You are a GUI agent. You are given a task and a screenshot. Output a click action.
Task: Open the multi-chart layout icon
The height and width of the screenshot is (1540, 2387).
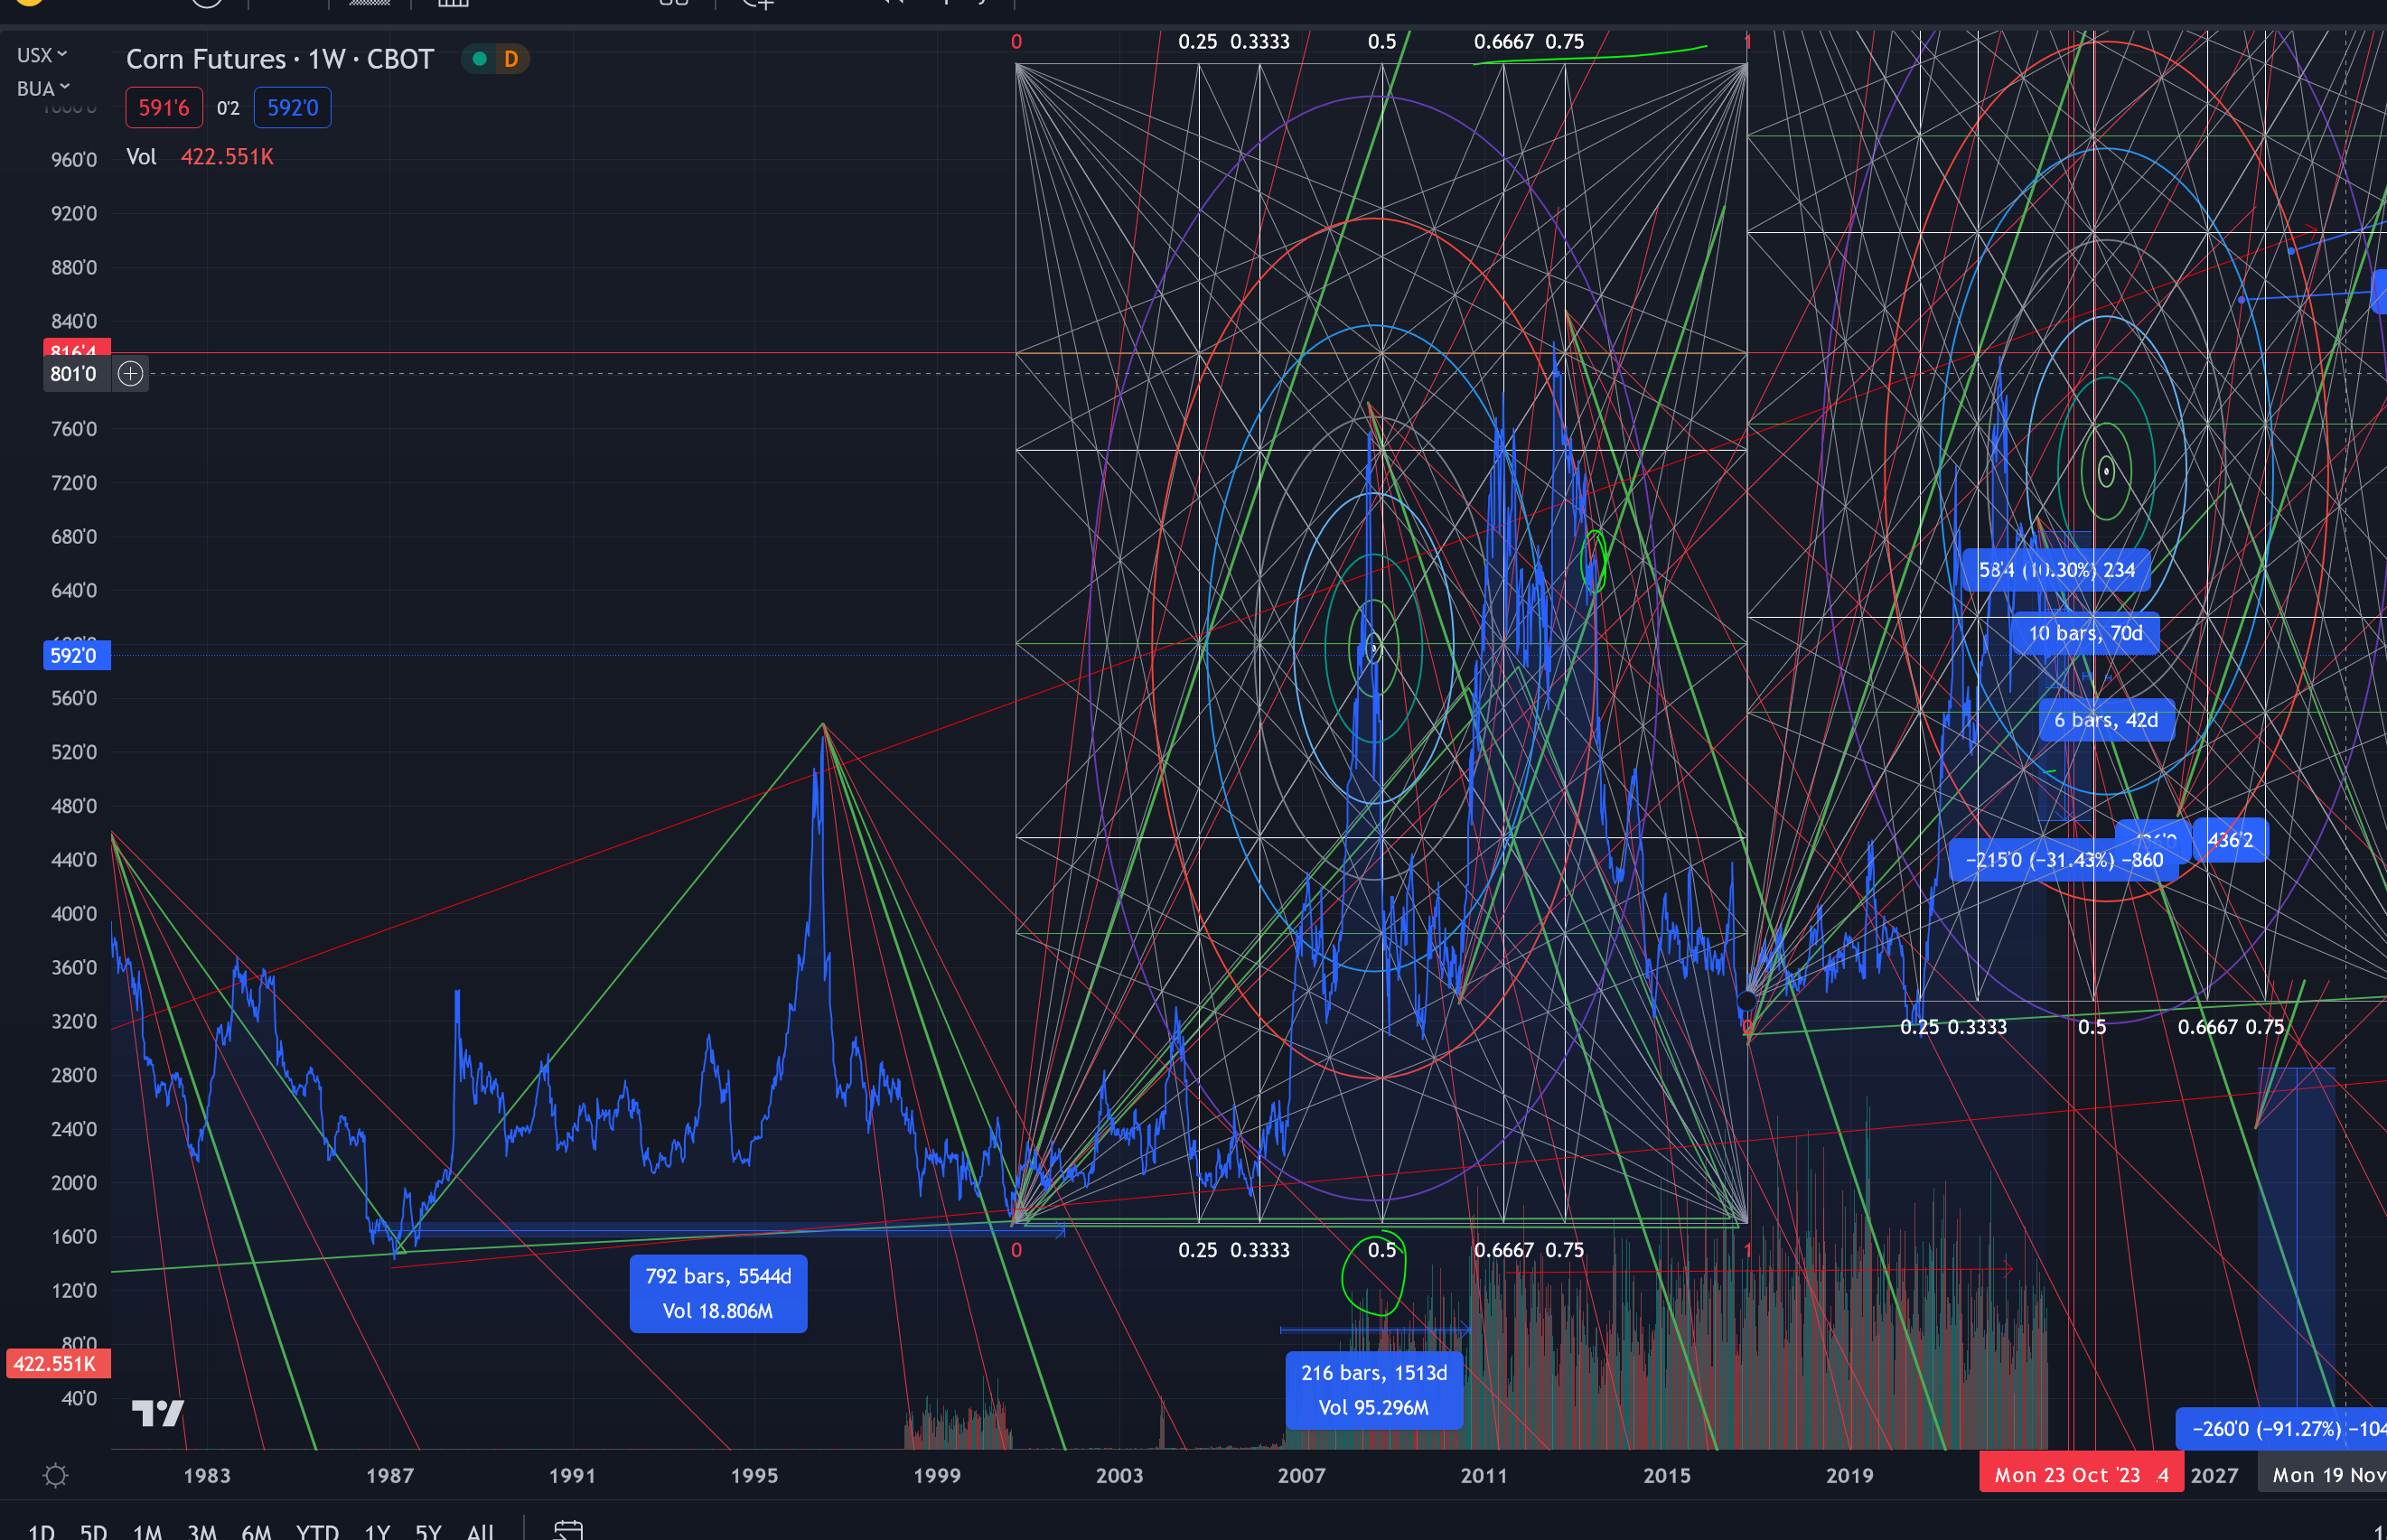point(675,4)
